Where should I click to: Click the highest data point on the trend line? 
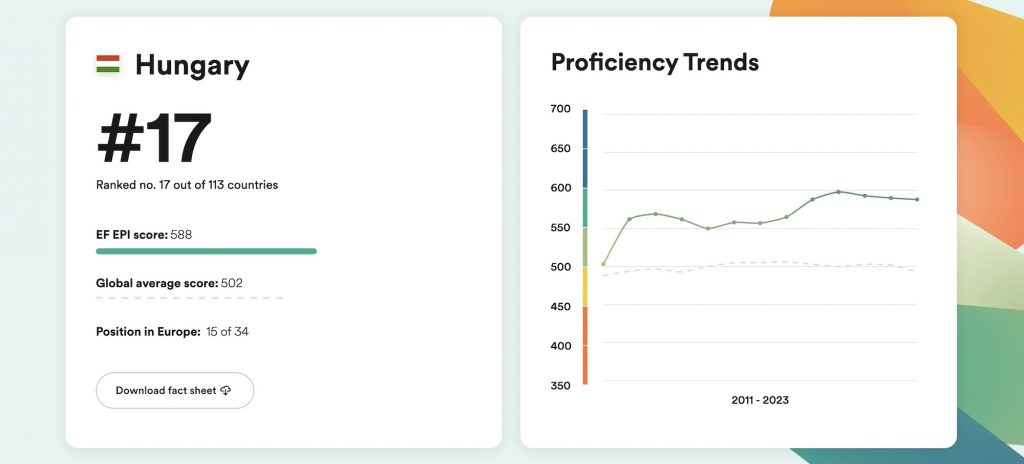point(839,191)
